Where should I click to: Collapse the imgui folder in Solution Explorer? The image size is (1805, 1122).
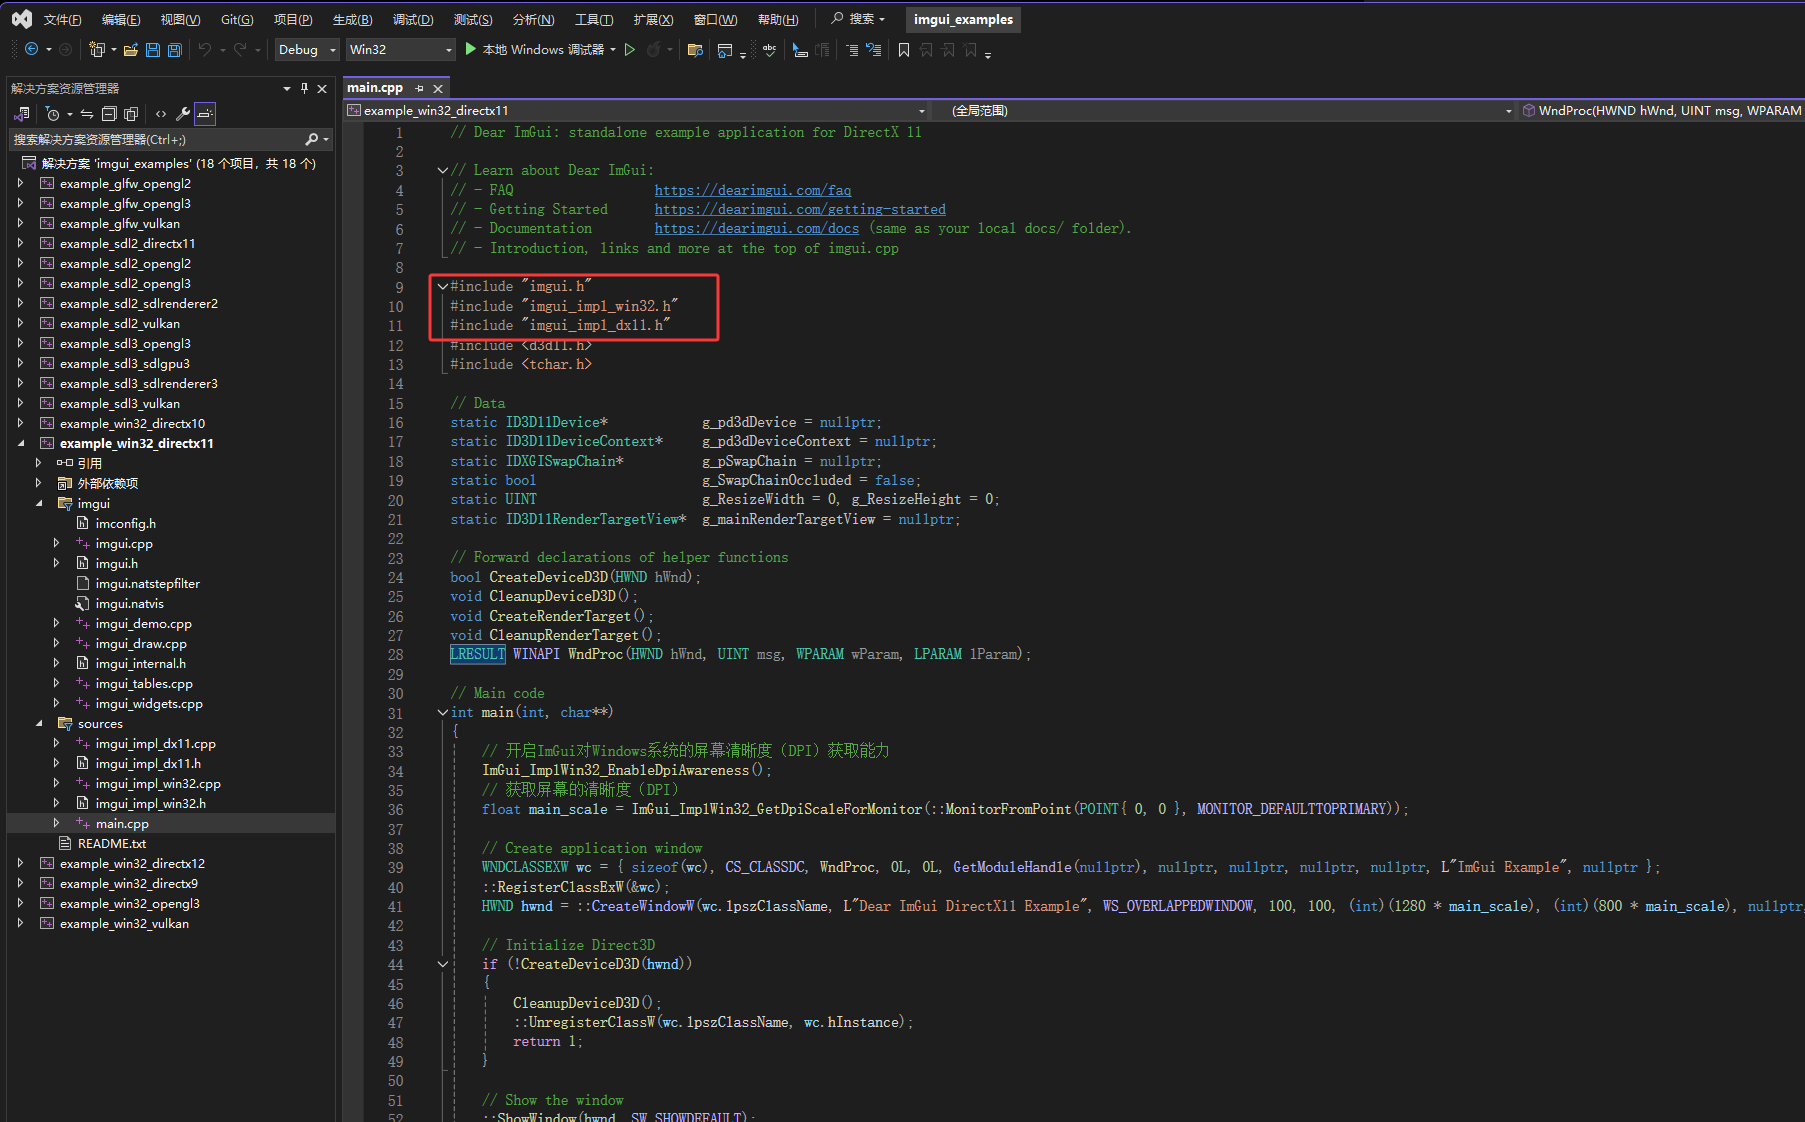point(39,503)
